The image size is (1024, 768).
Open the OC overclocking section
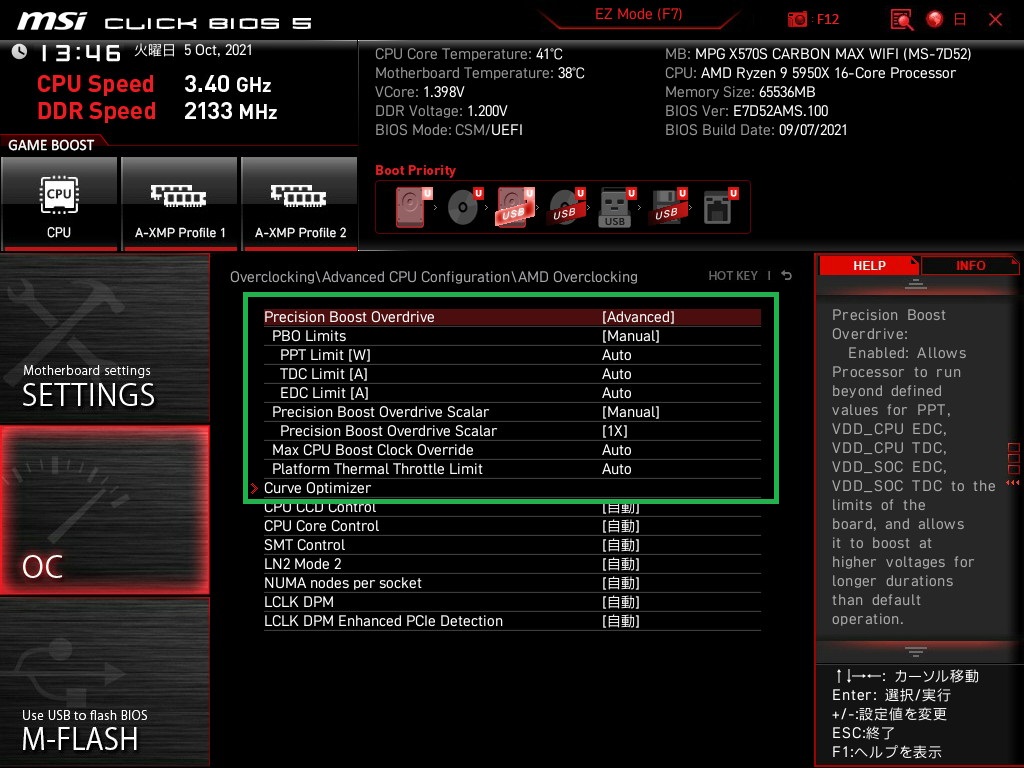[x=104, y=510]
